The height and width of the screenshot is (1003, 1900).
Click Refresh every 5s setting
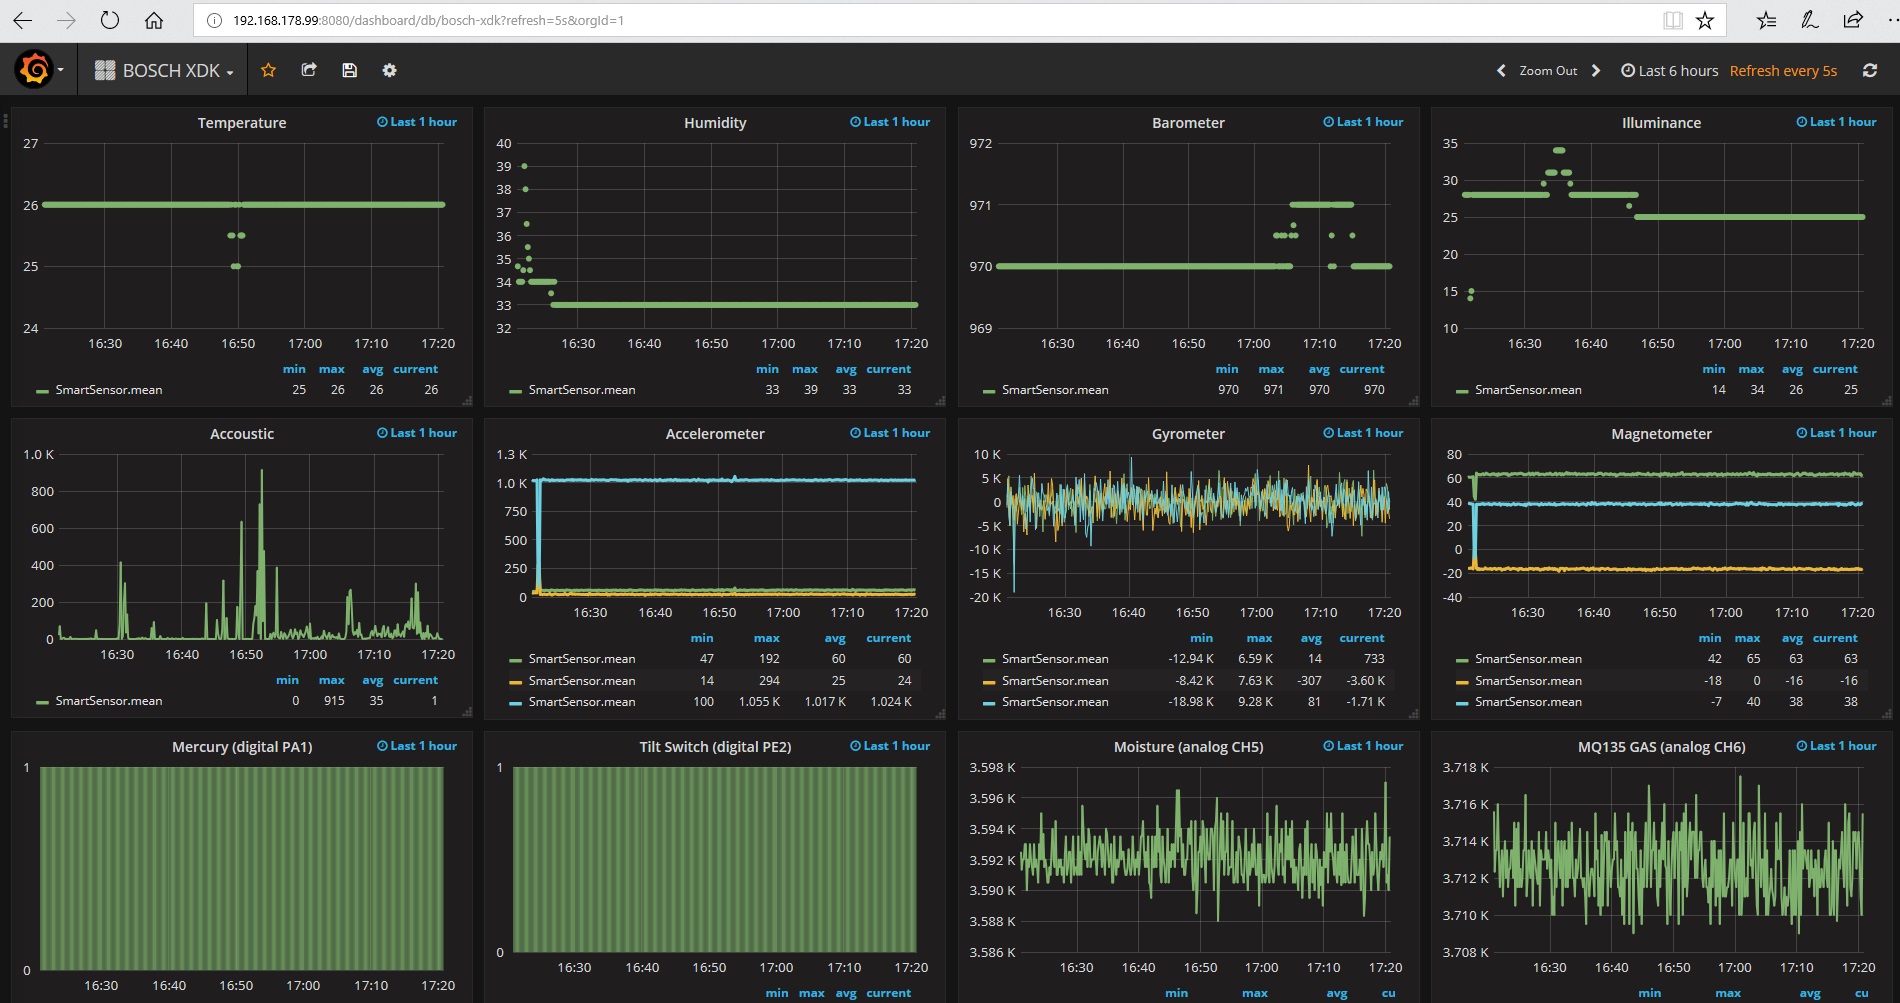point(1783,70)
